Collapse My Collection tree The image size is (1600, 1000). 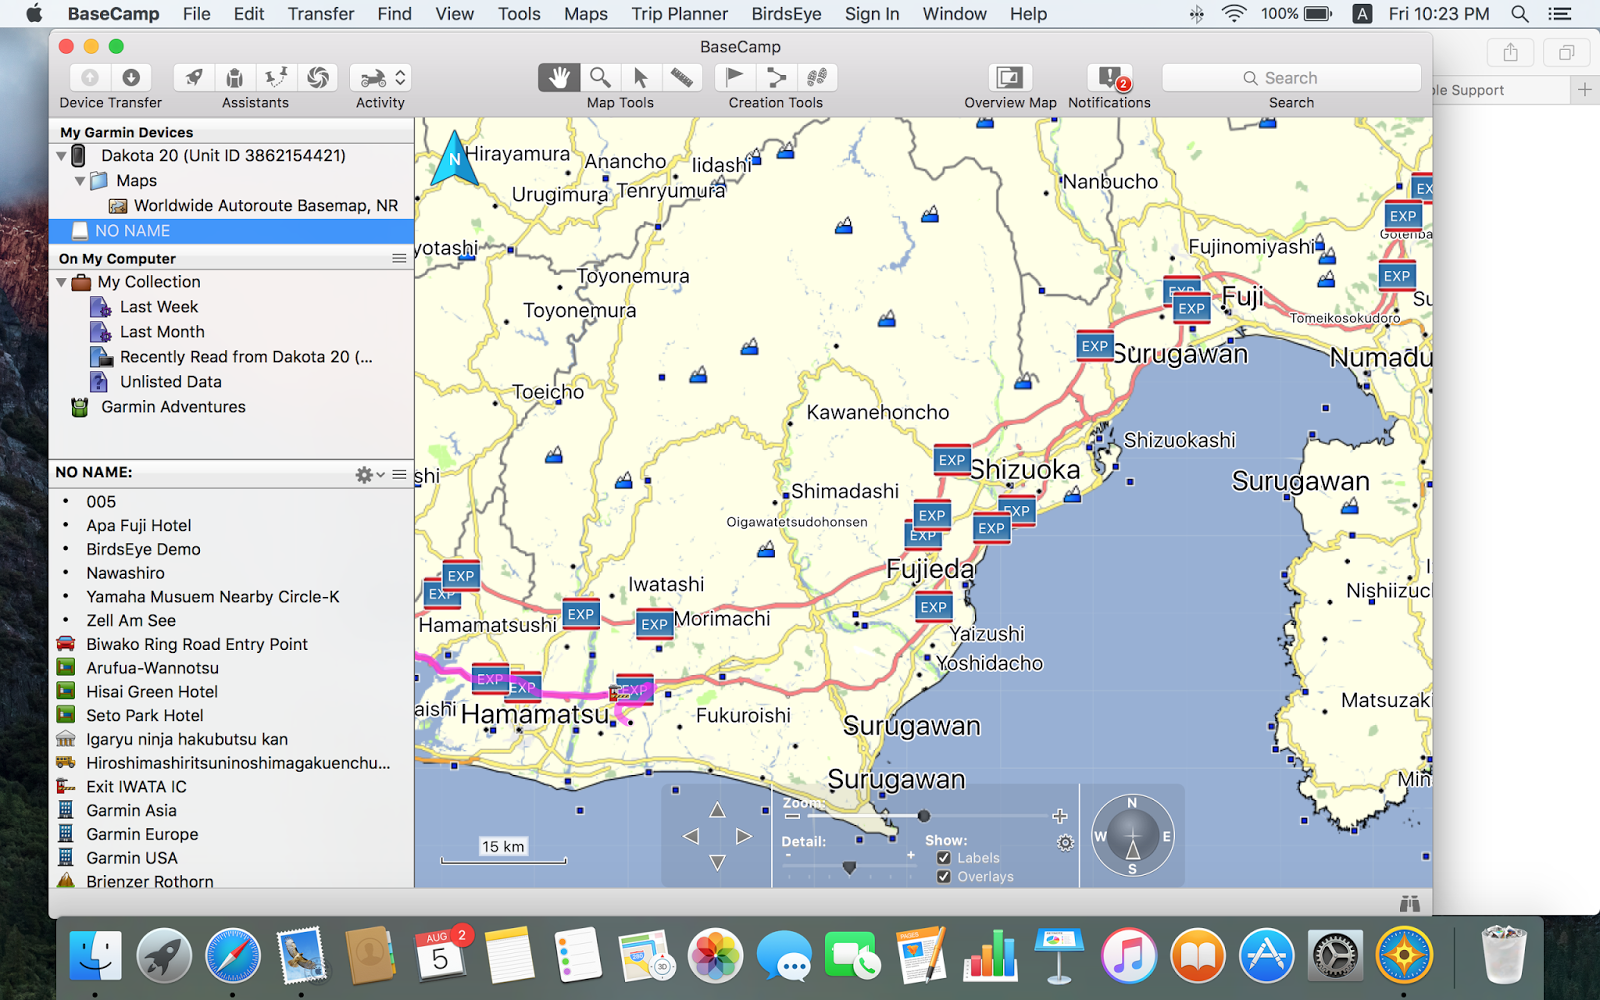tap(61, 282)
